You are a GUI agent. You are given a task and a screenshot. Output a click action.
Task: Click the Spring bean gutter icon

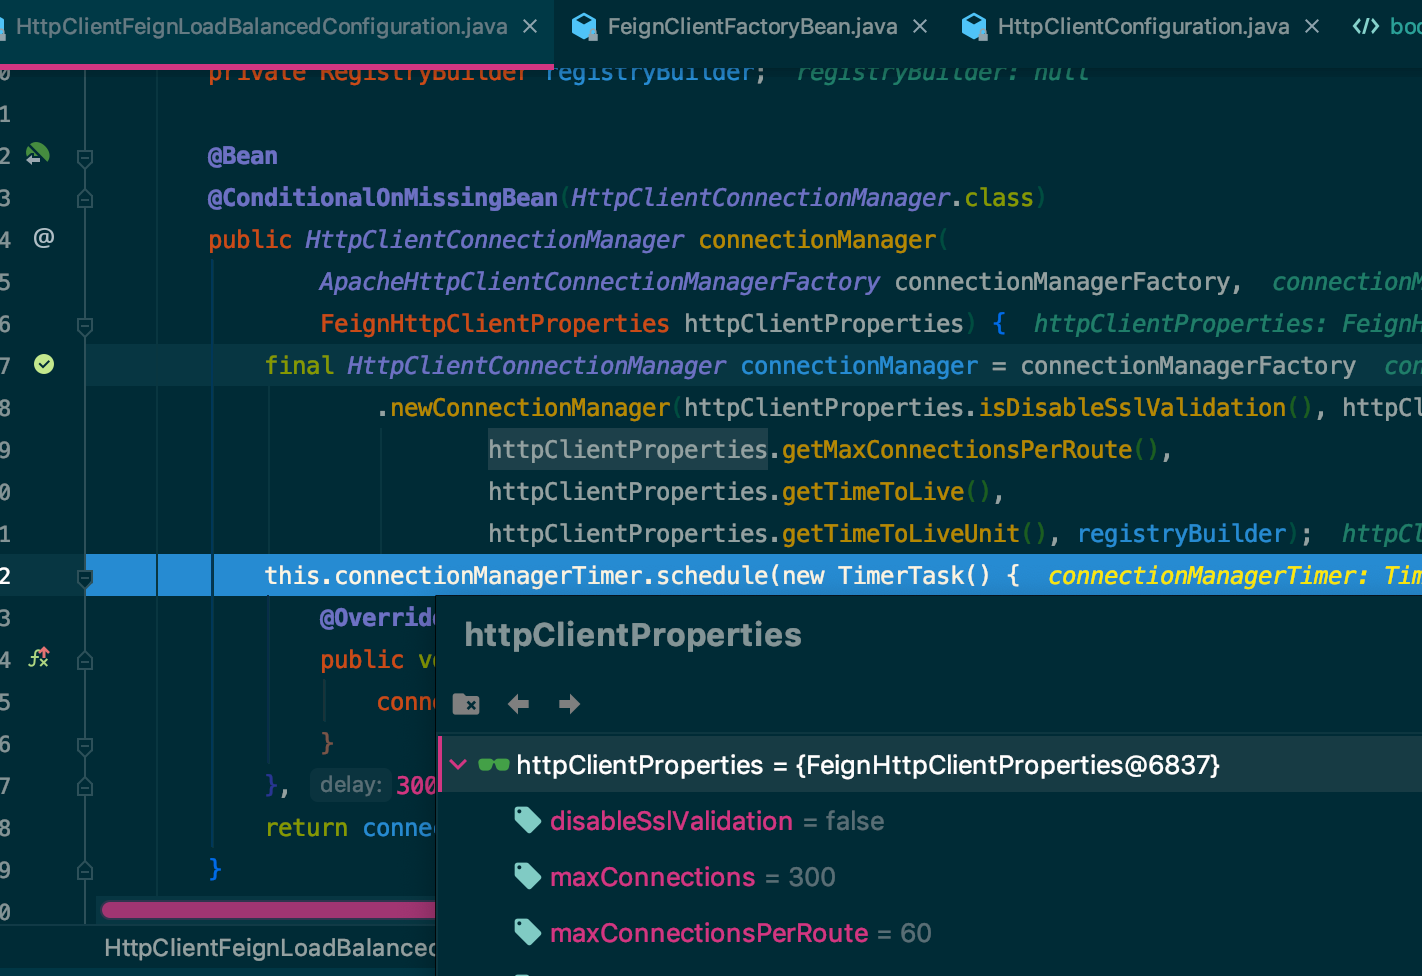tap(37, 154)
